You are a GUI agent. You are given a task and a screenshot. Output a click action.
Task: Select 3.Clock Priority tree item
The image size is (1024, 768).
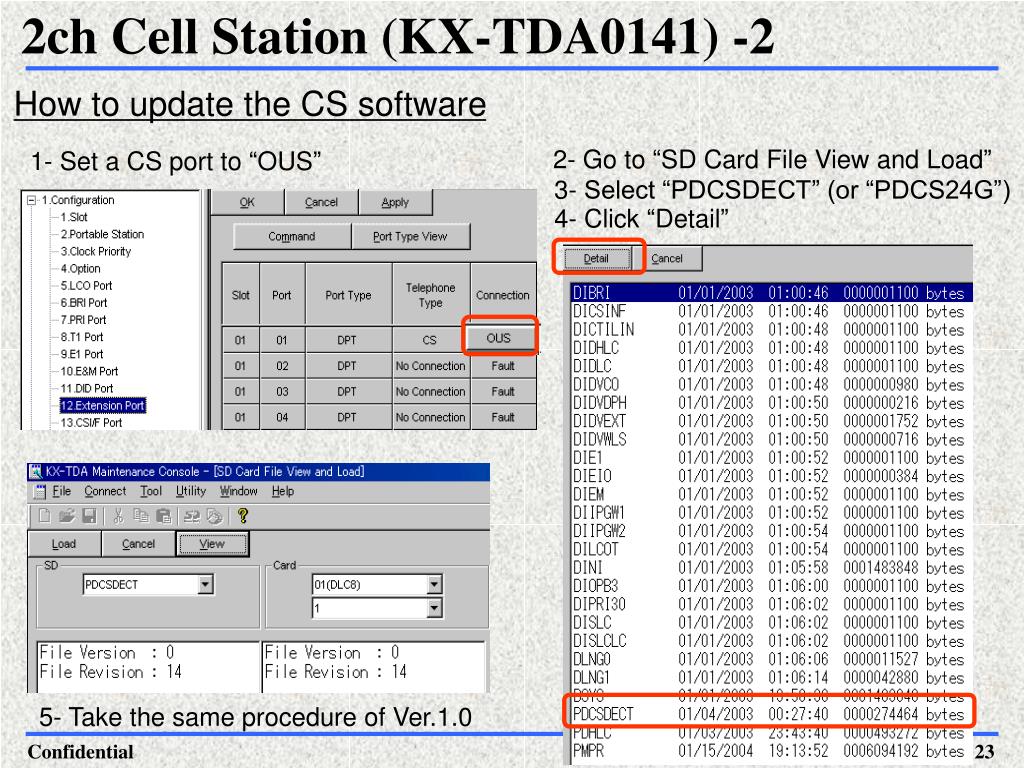(x=96, y=251)
